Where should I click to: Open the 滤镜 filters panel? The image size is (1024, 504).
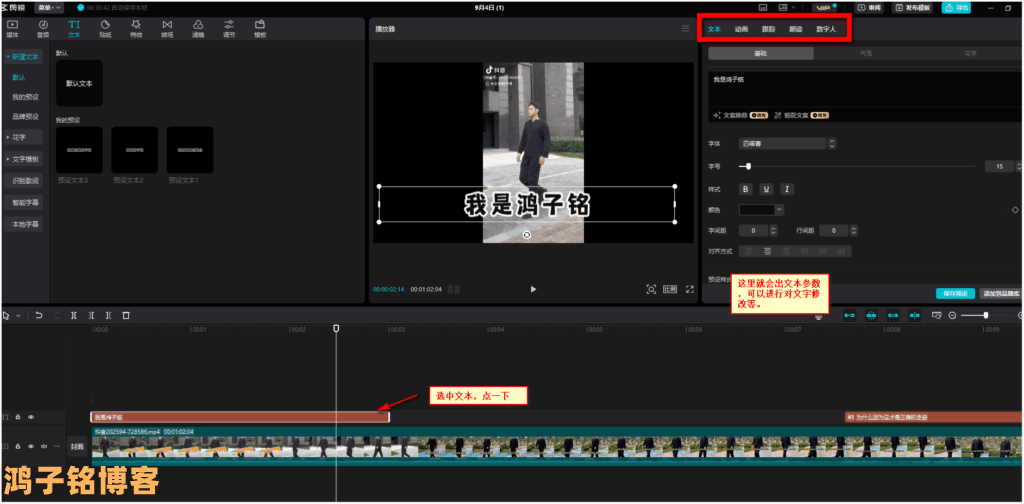click(198, 27)
